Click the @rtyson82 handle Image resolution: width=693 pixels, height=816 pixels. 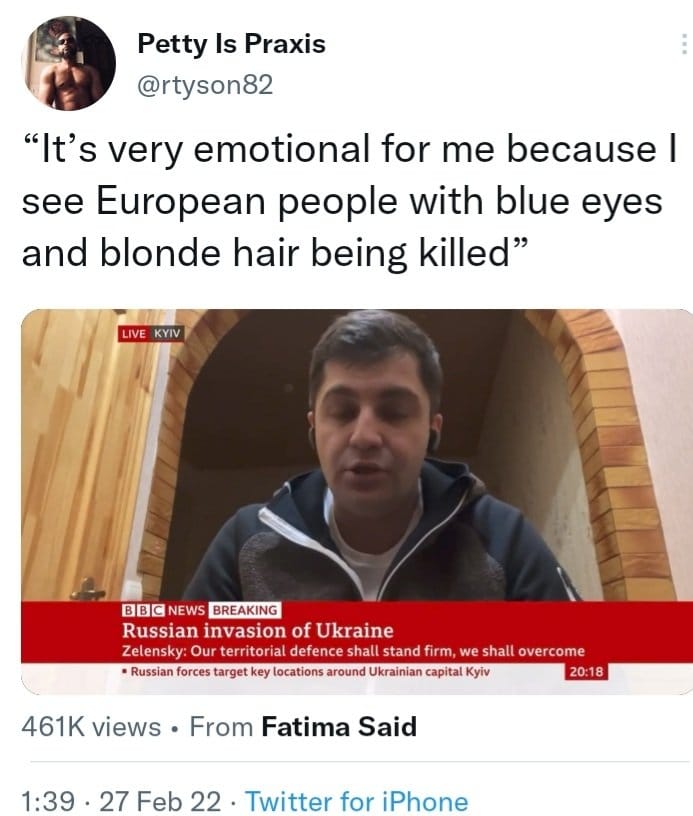[205, 84]
